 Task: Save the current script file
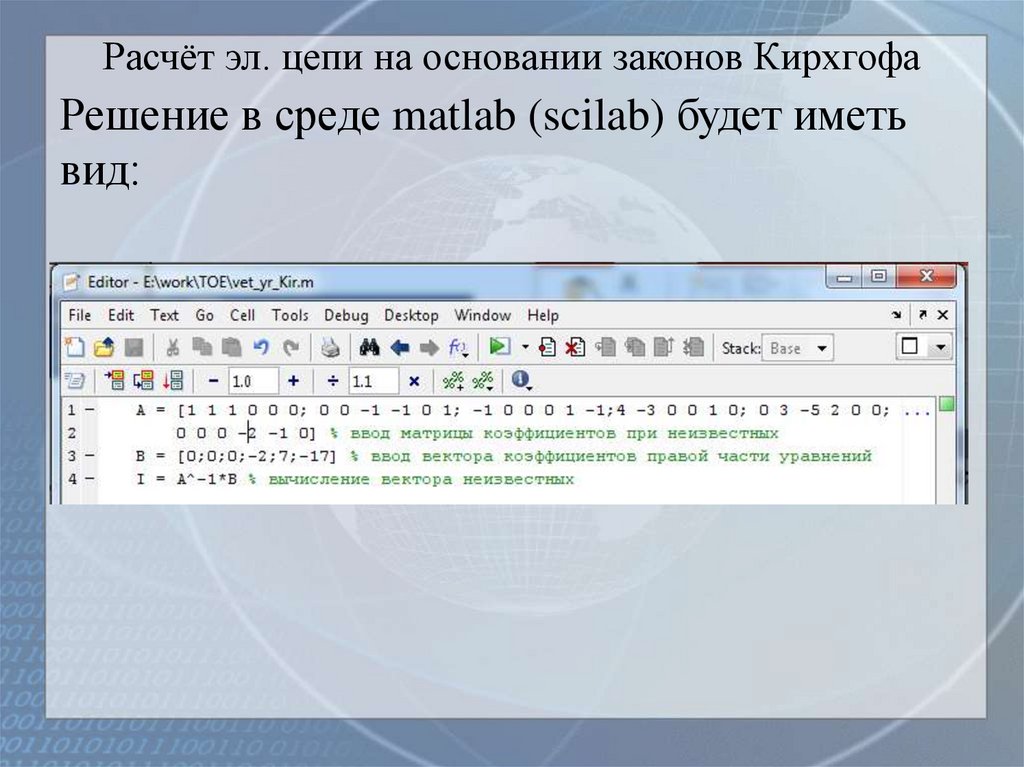pyautogui.click(x=133, y=347)
